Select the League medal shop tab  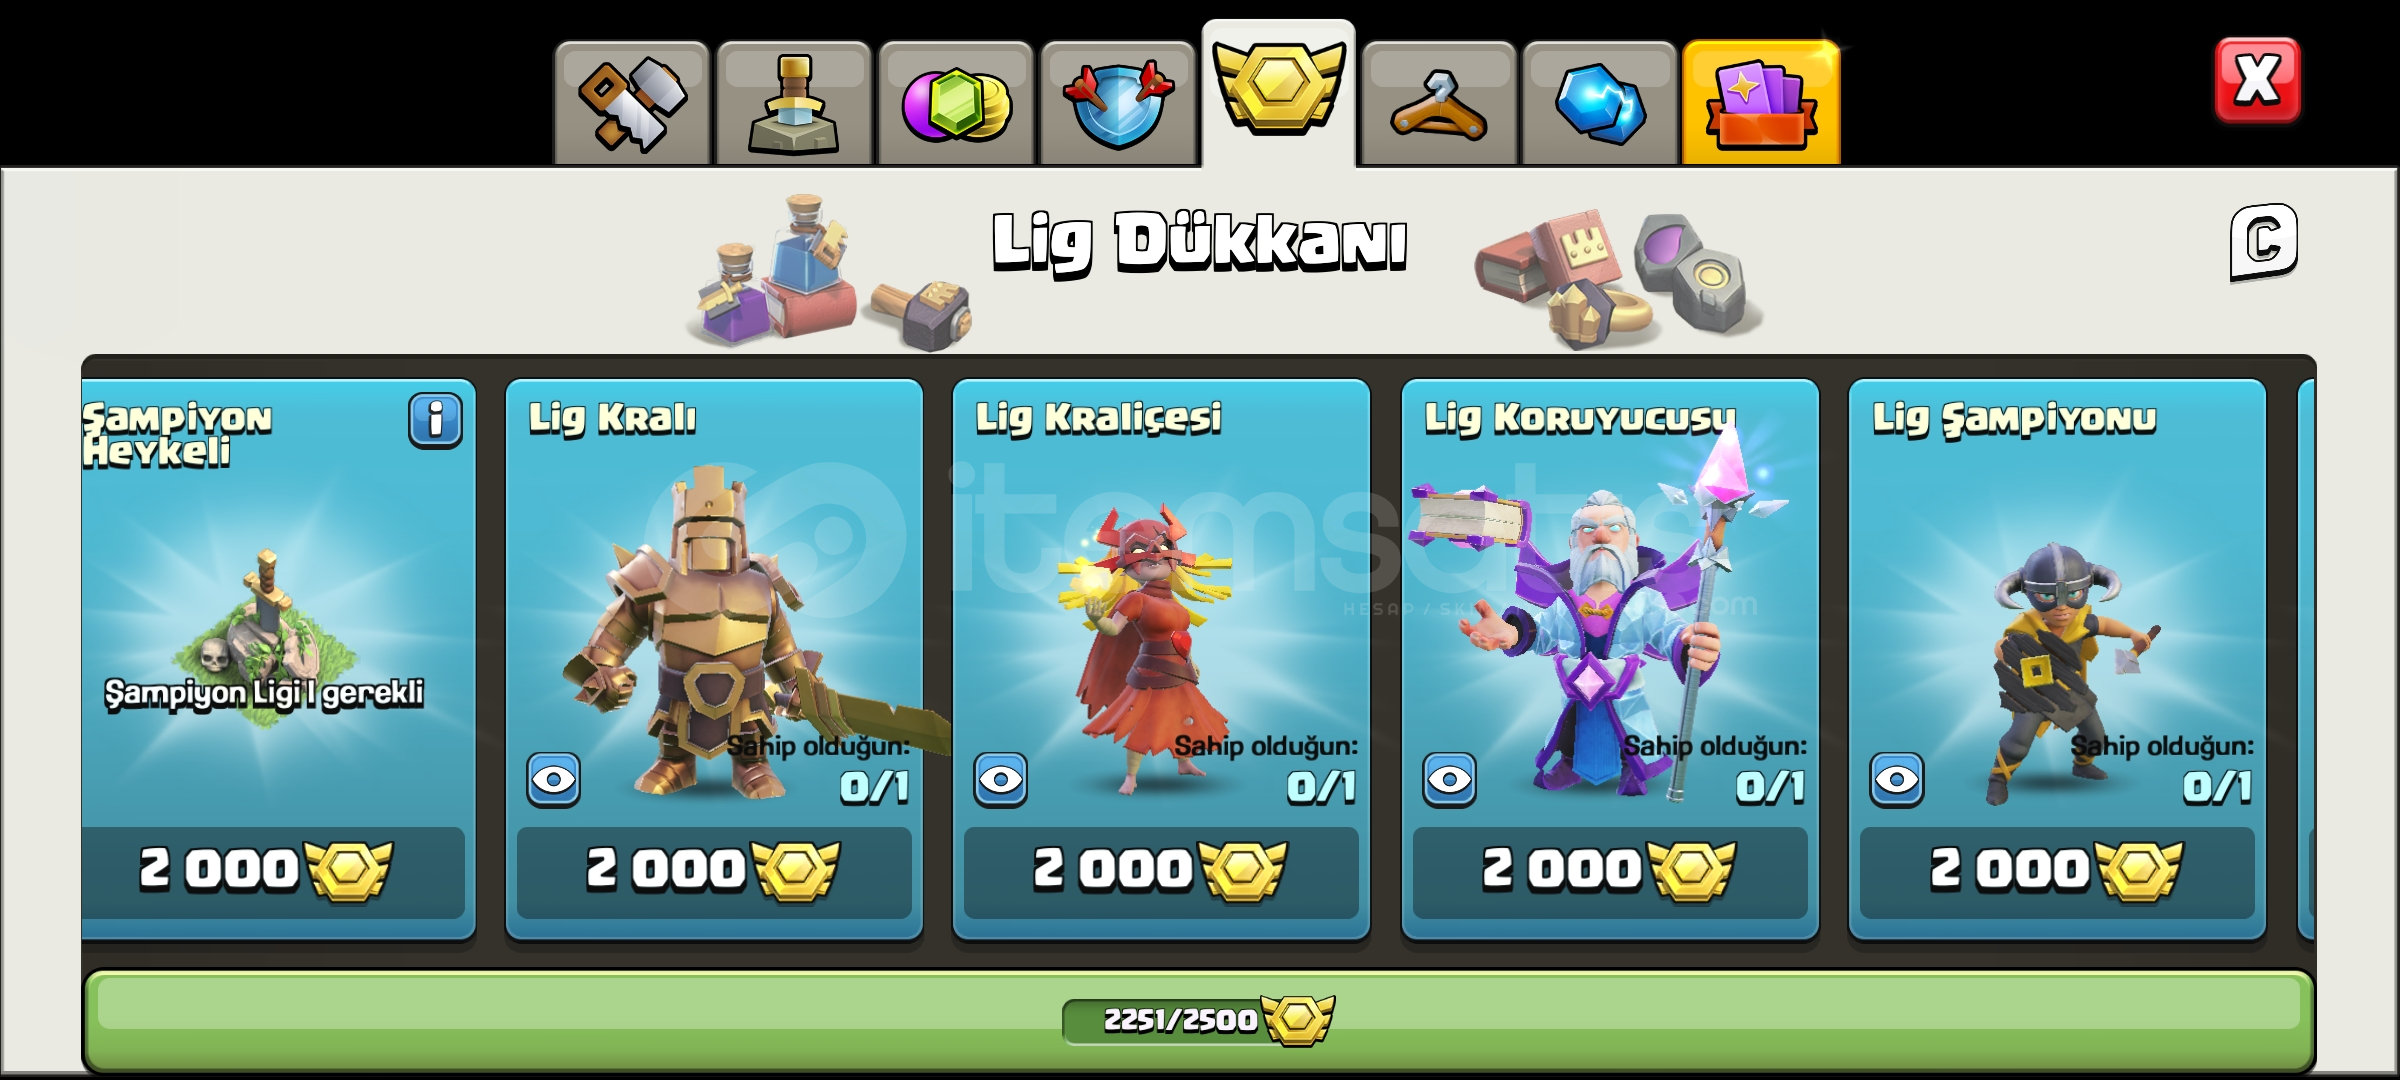pos(1278,93)
